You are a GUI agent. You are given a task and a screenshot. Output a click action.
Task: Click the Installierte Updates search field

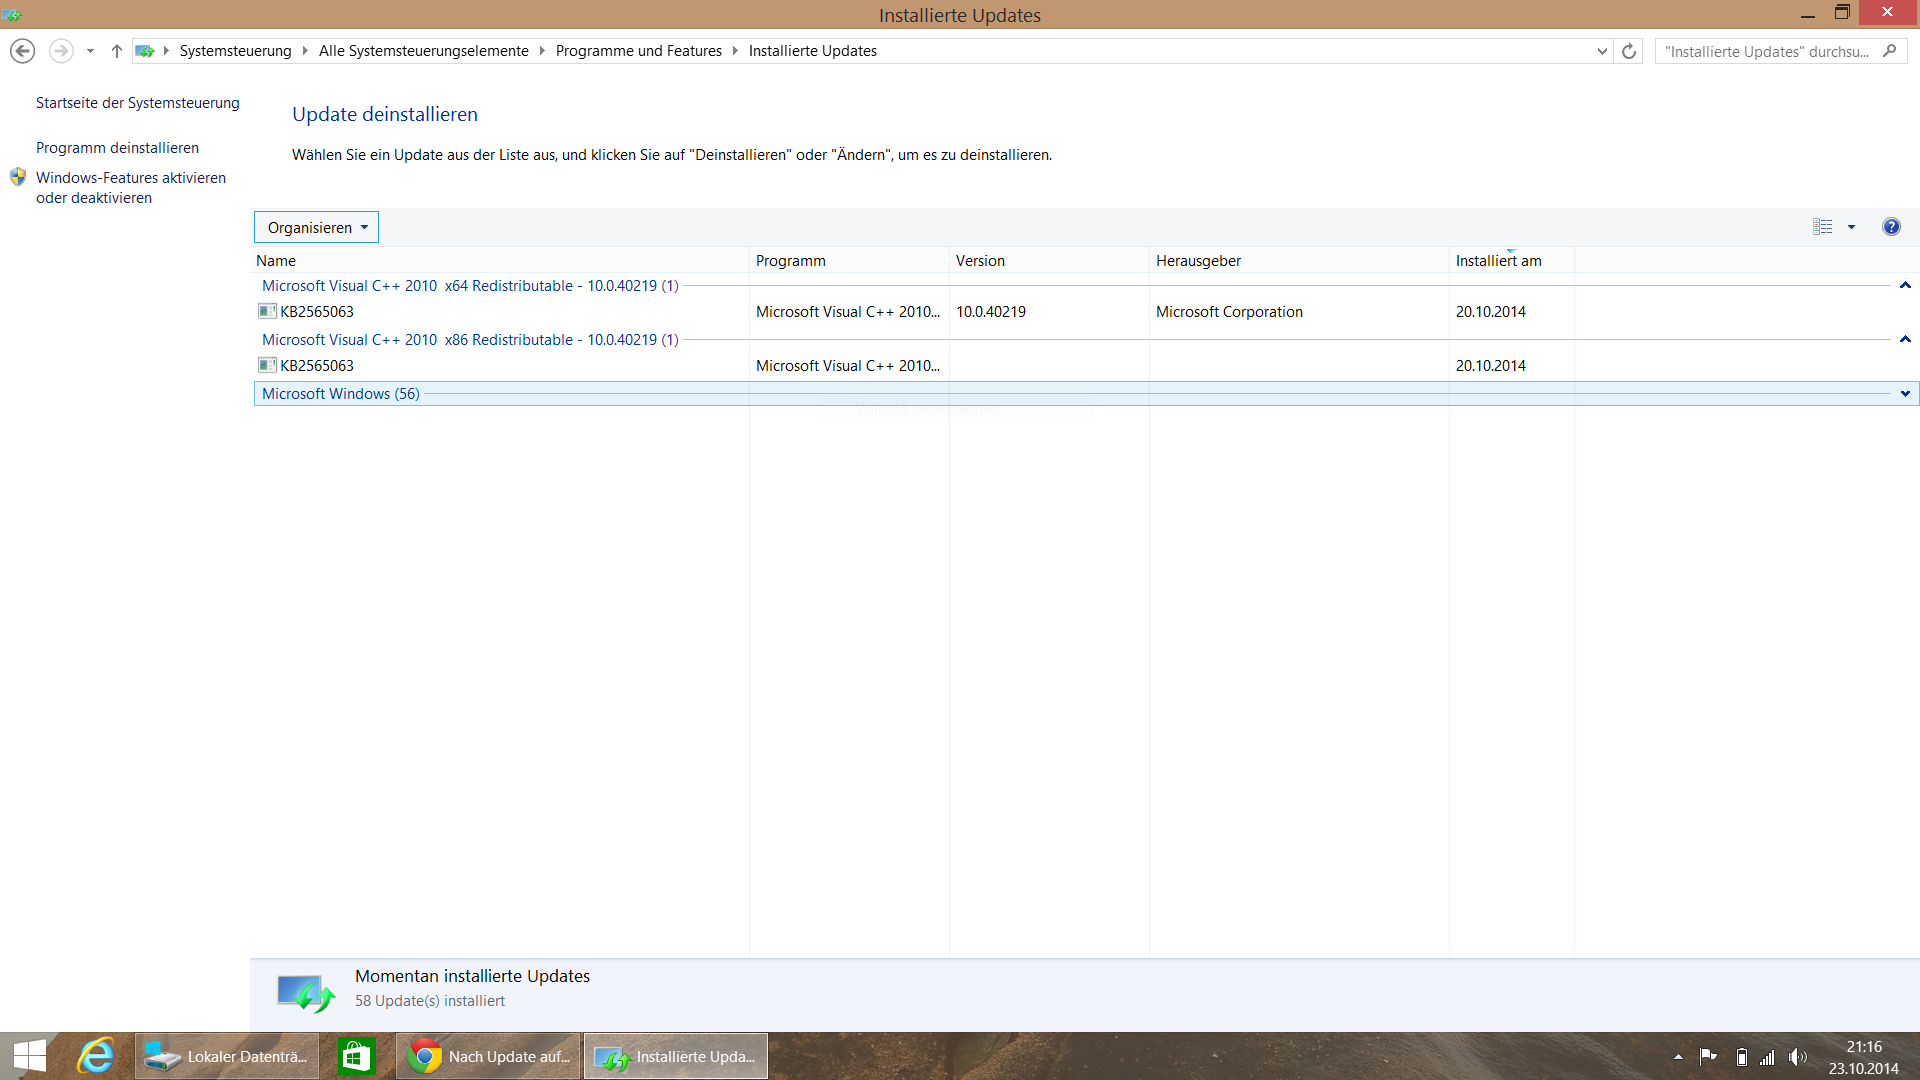click(x=1766, y=51)
